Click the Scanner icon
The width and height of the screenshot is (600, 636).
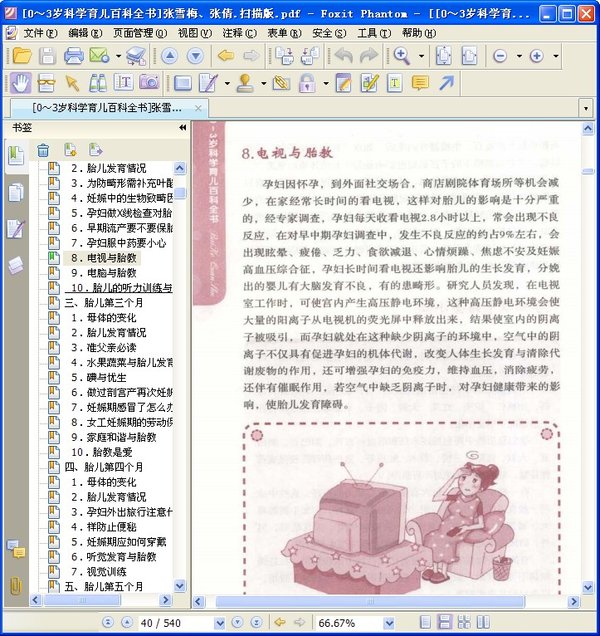coord(136,56)
